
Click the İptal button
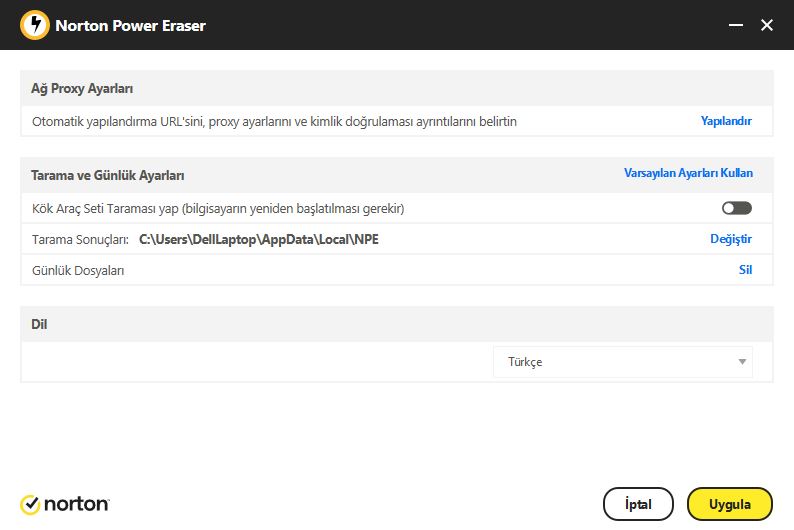coord(638,504)
